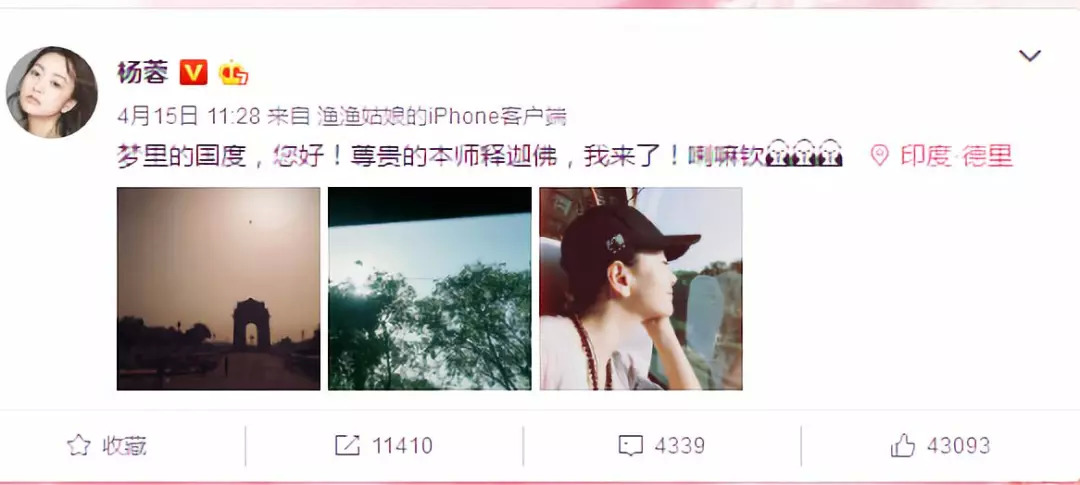Click the thumbs-up like icon
Viewport: 1080px width, 485px height.
click(902, 446)
